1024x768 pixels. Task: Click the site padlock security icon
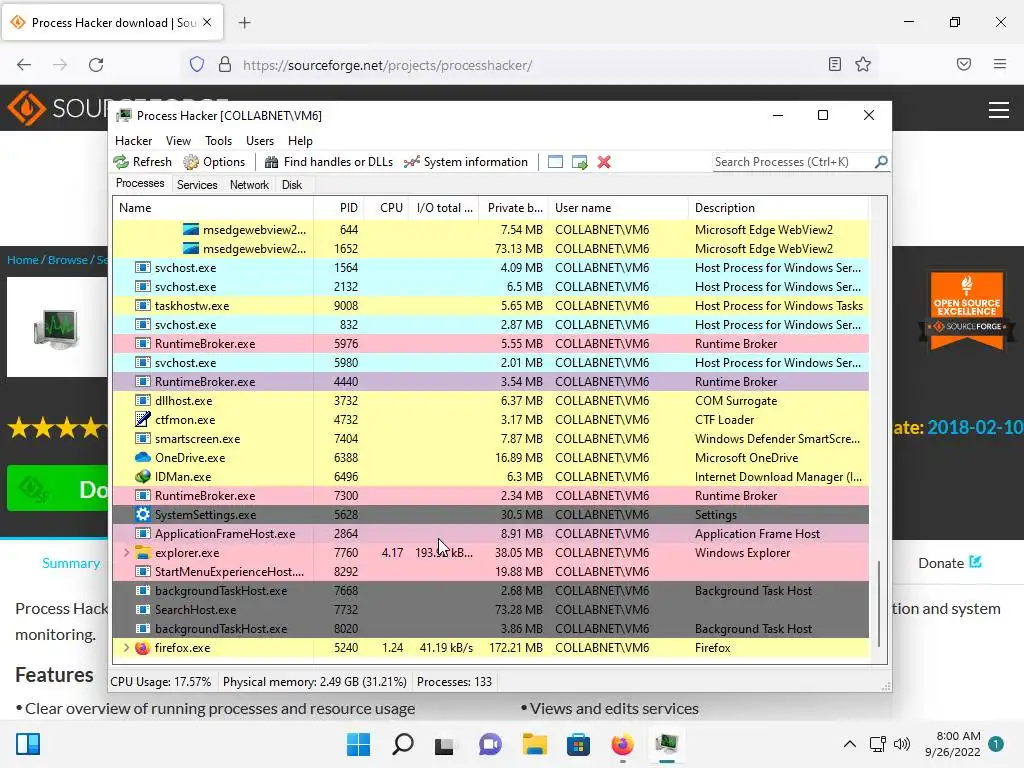[x=225, y=65]
